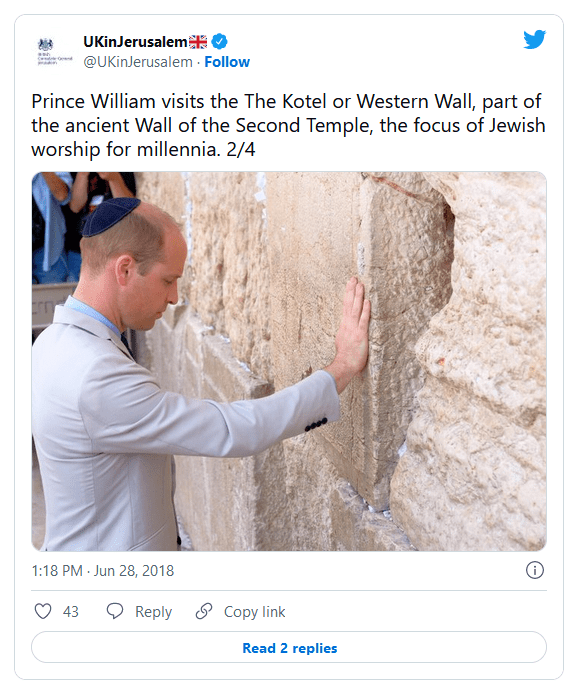This screenshot has width=575, height=699.
Task: Click the tweet text about The Kotel
Action: 288,125
